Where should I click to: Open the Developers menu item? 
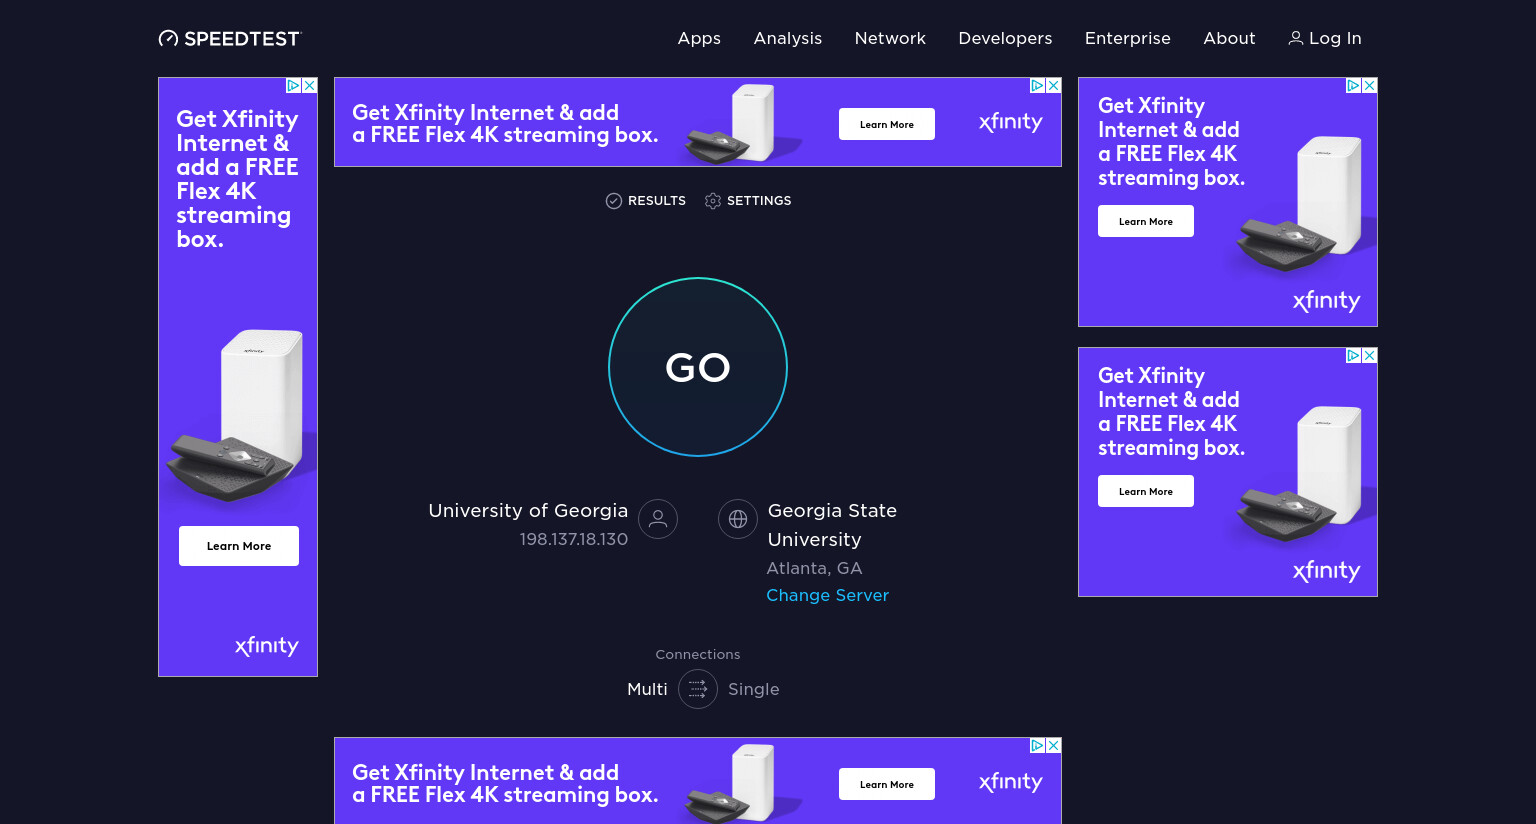click(x=1005, y=38)
